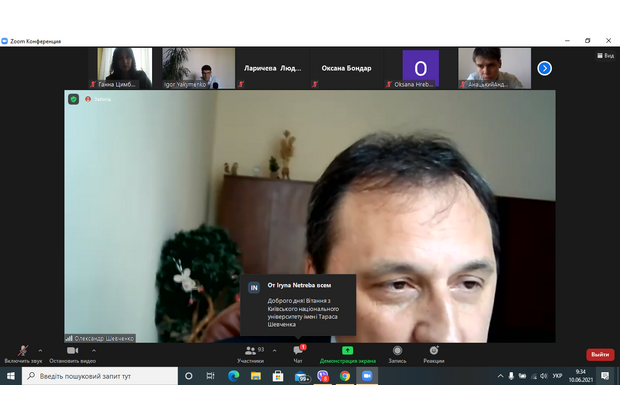This screenshot has width=620, height=420.
Task: Expand participants options arrow
Action: click(274, 350)
